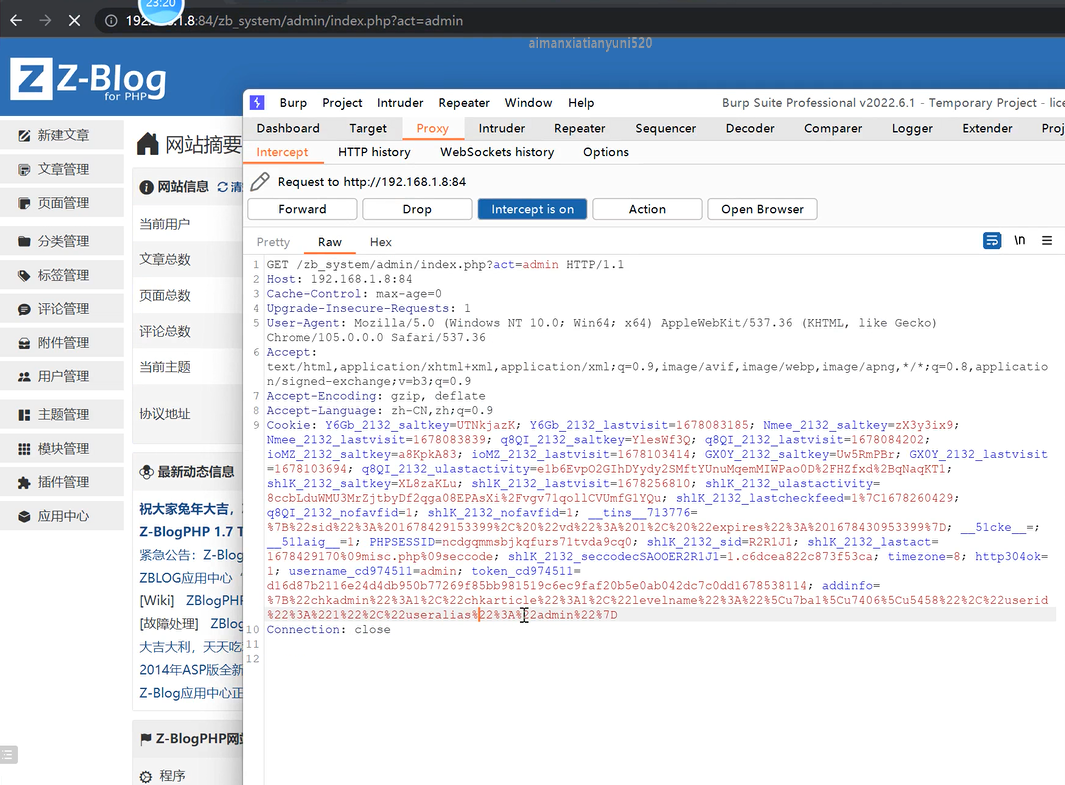Select the Intercept sub-tab
The width and height of the screenshot is (1065, 785).
pos(282,152)
